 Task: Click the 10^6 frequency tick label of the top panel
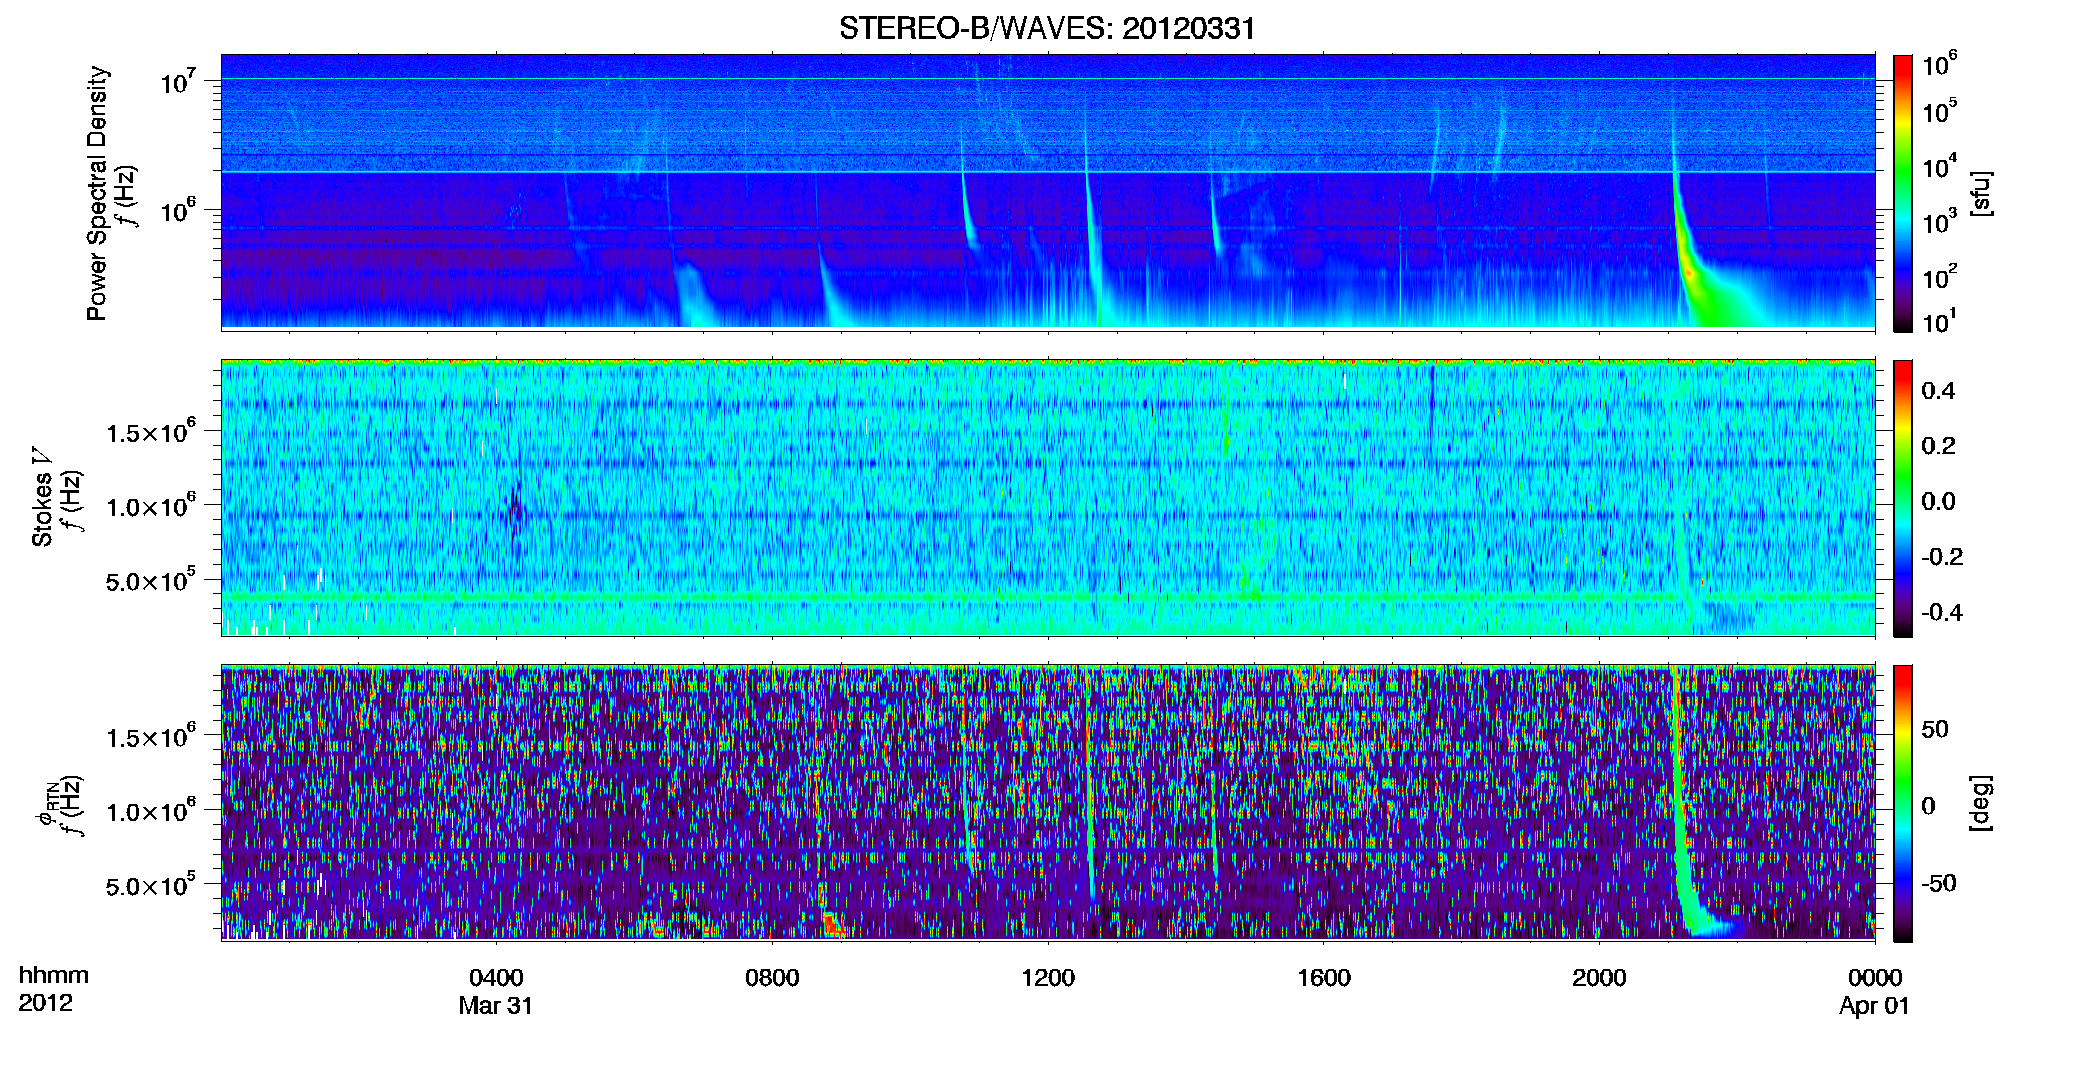[x=177, y=211]
